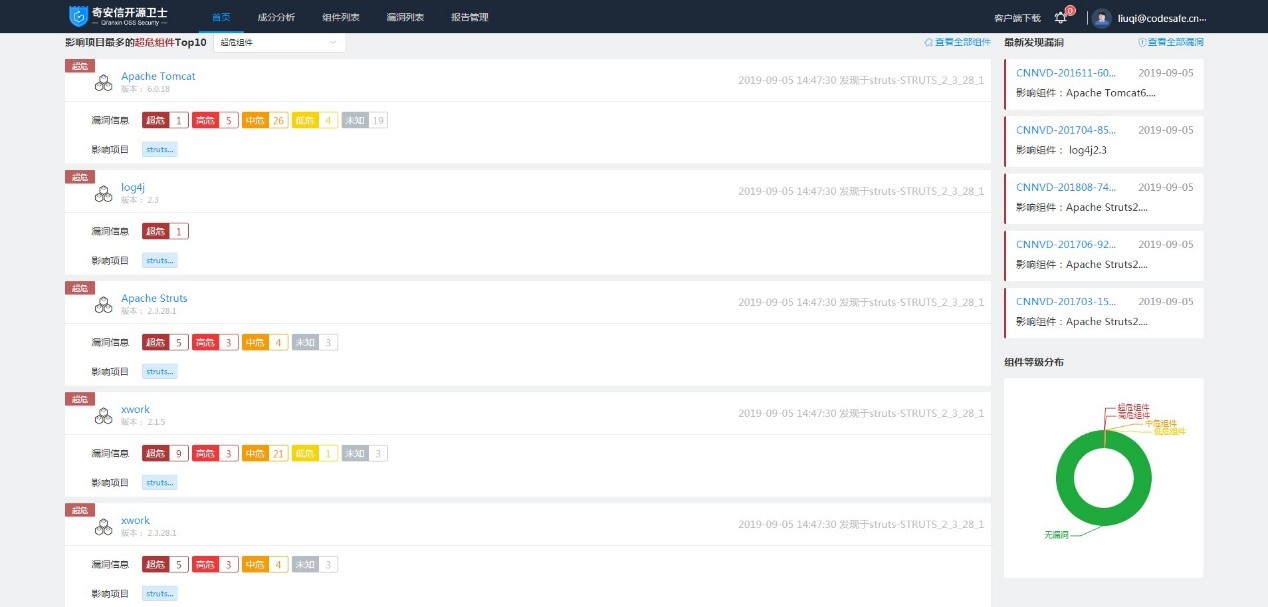Click the component icon next to Apache Struts
Image resolution: width=1268 pixels, height=607 pixels.
pyautogui.click(x=103, y=305)
